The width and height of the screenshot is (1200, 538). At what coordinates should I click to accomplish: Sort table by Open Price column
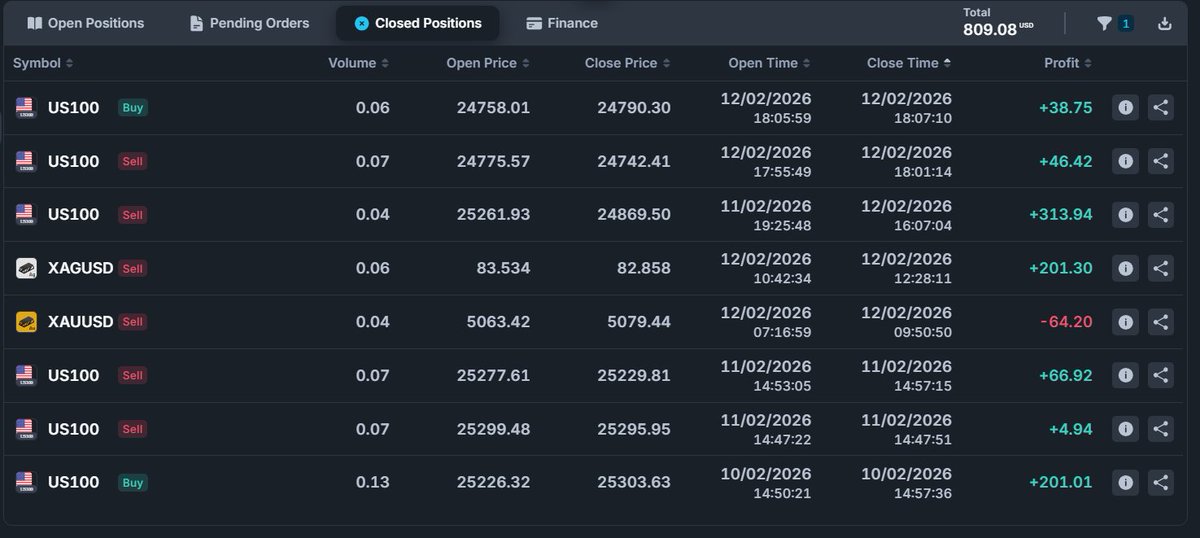(488, 63)
